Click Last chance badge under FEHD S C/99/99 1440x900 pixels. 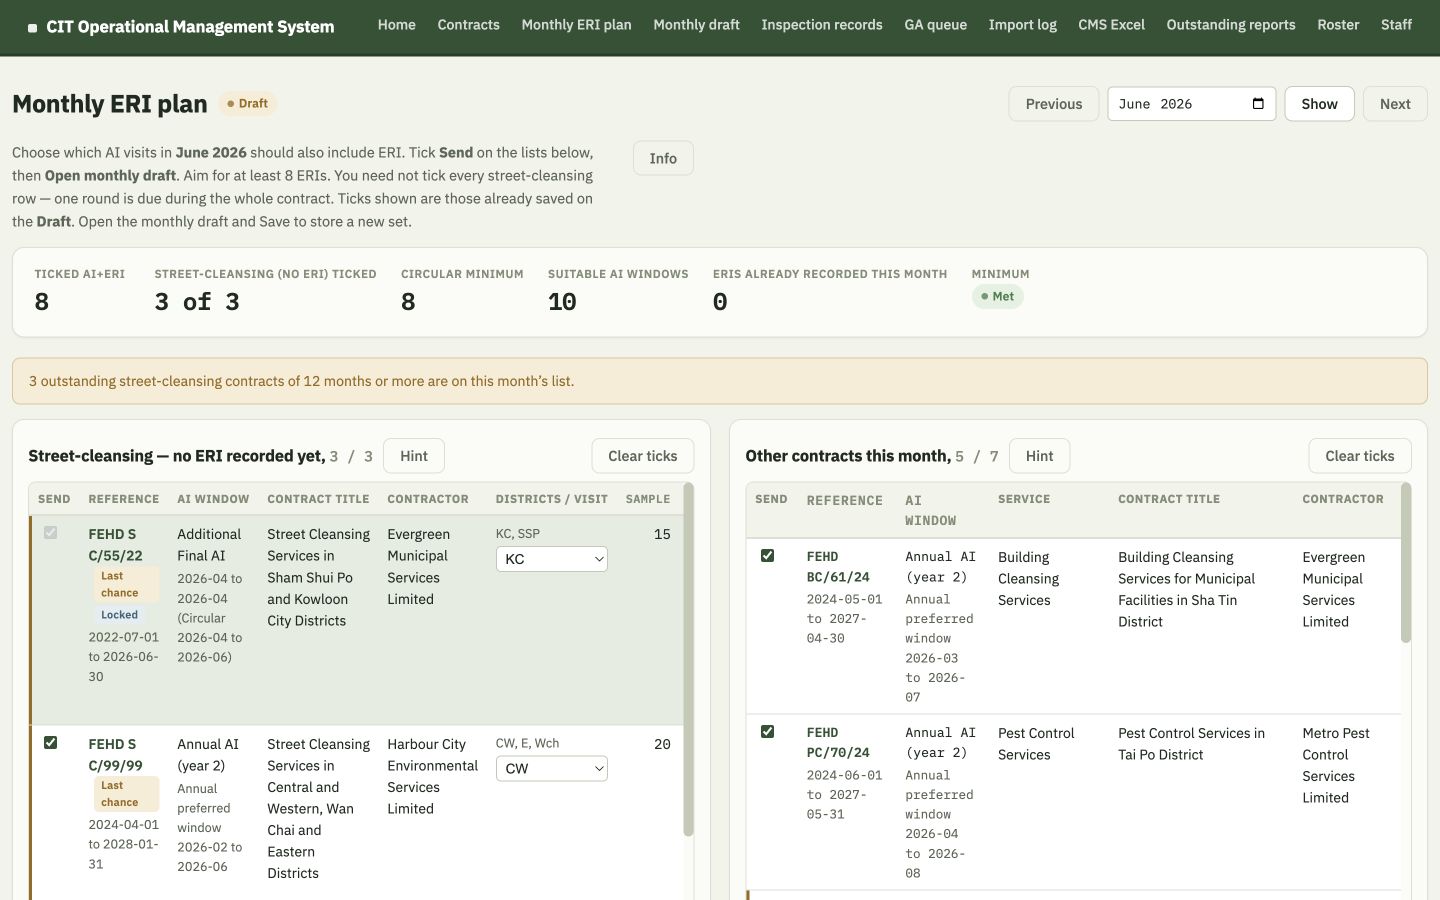126,794
